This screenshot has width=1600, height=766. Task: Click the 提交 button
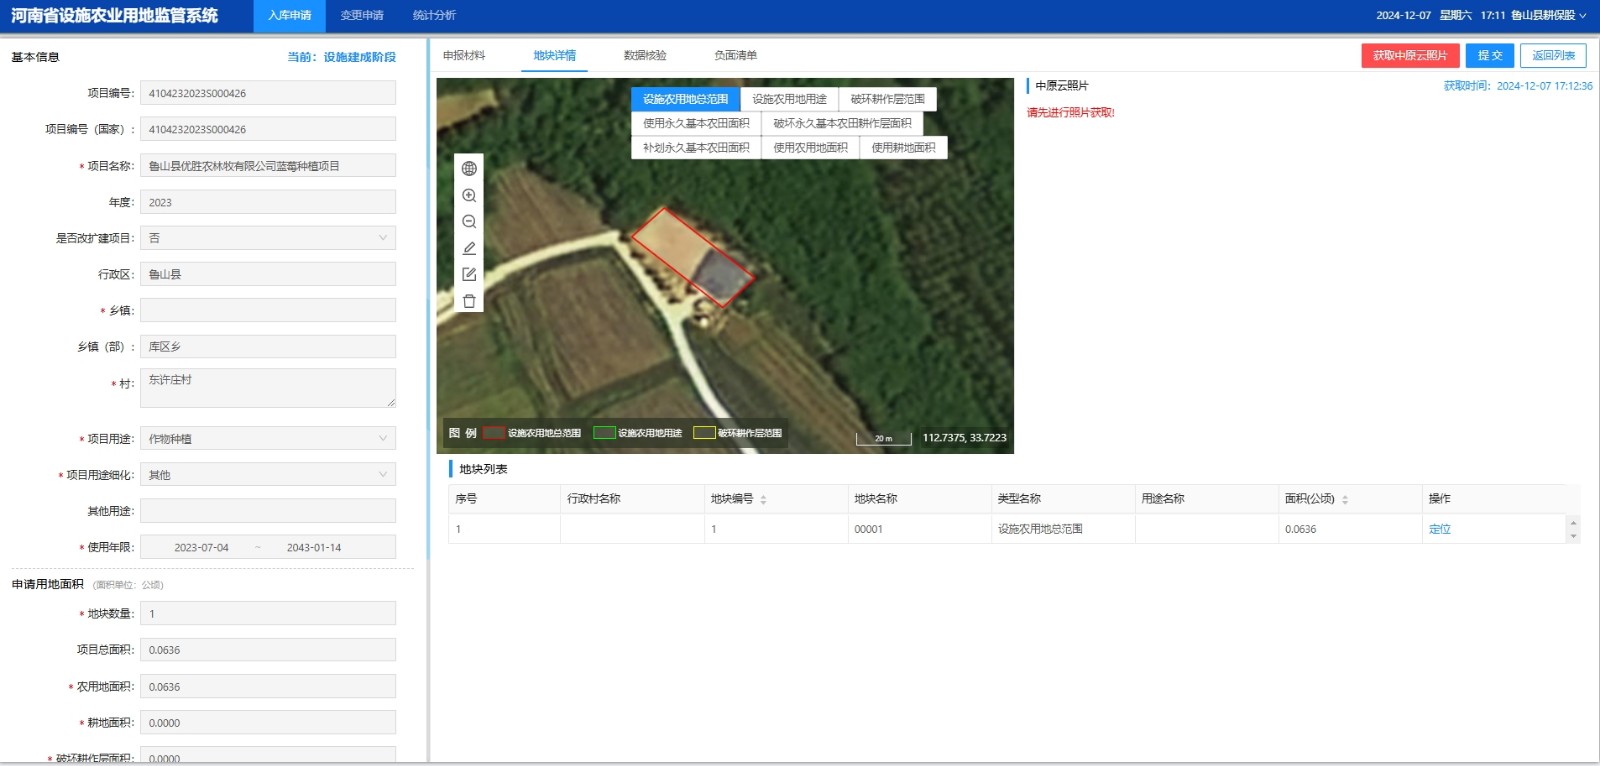(x=1490, y=56)
